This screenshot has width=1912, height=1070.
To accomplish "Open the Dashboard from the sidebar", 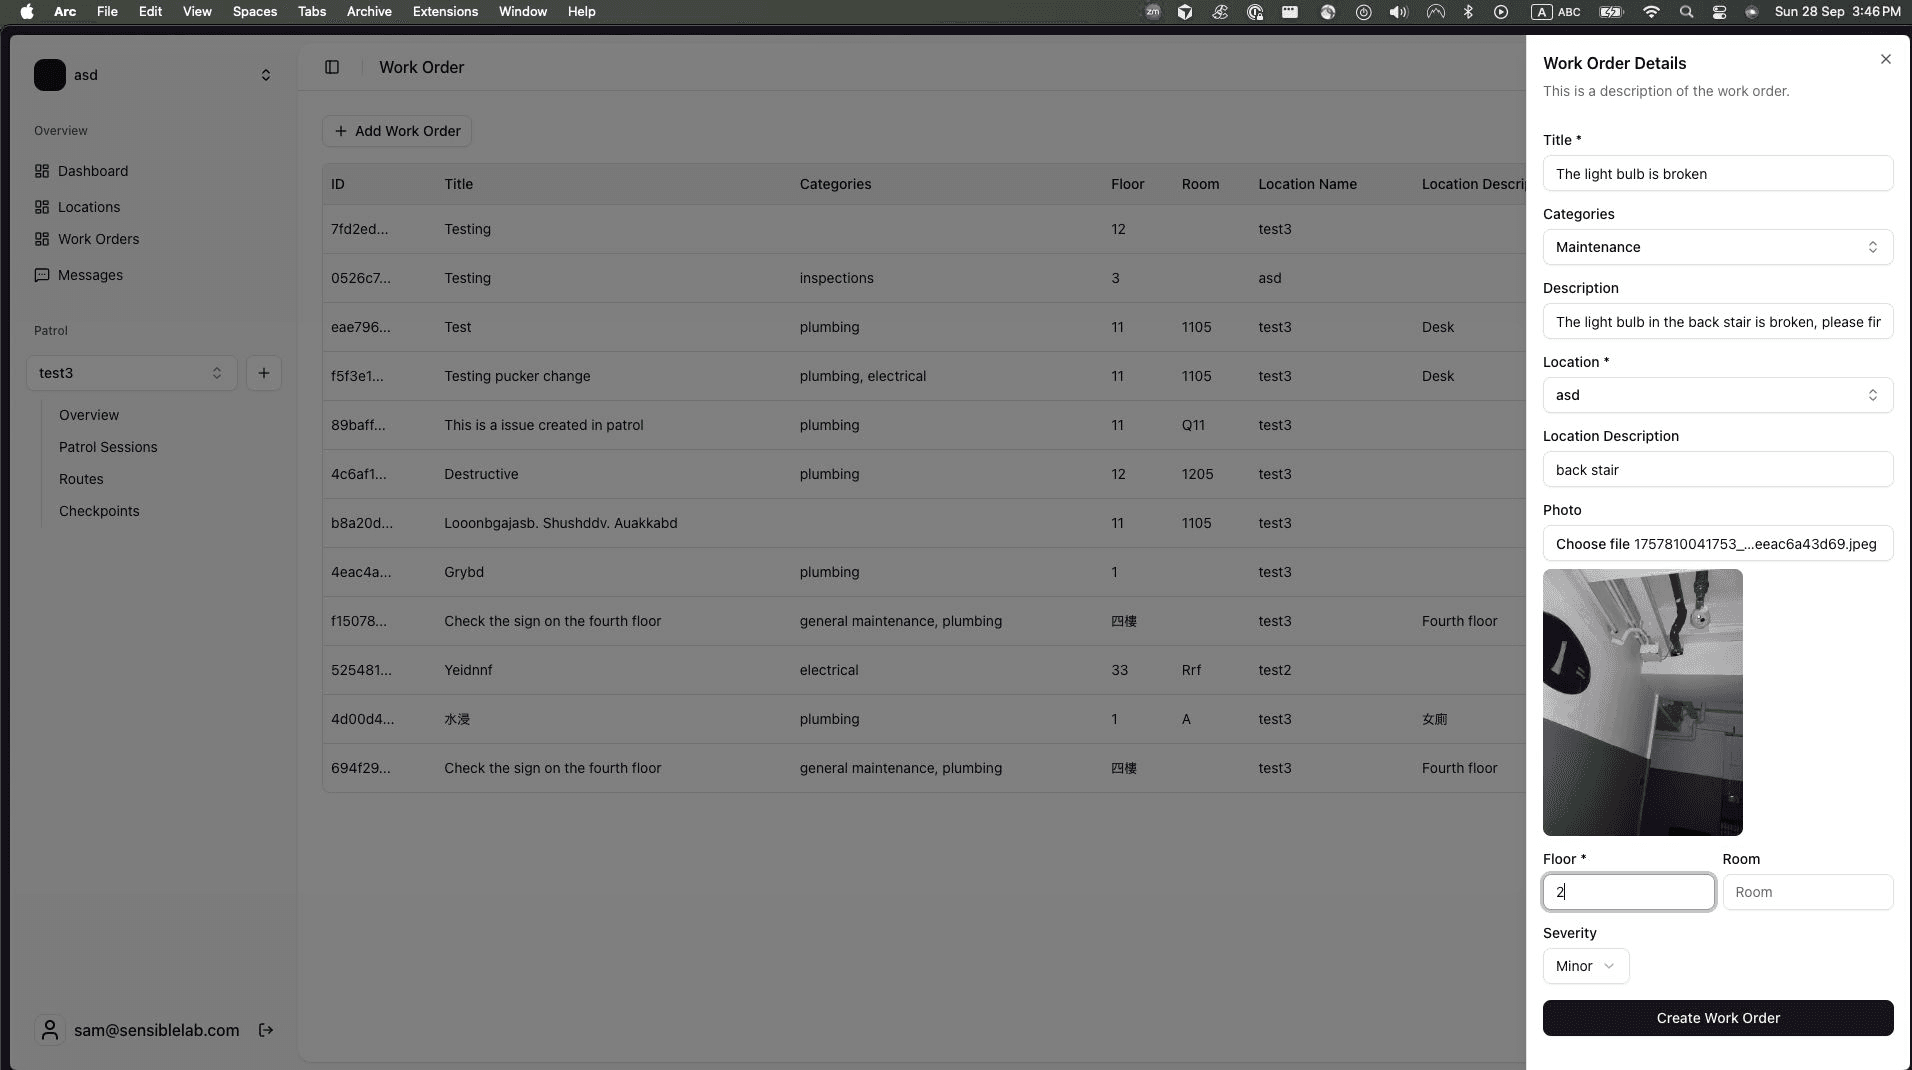I will coord(93,171).
